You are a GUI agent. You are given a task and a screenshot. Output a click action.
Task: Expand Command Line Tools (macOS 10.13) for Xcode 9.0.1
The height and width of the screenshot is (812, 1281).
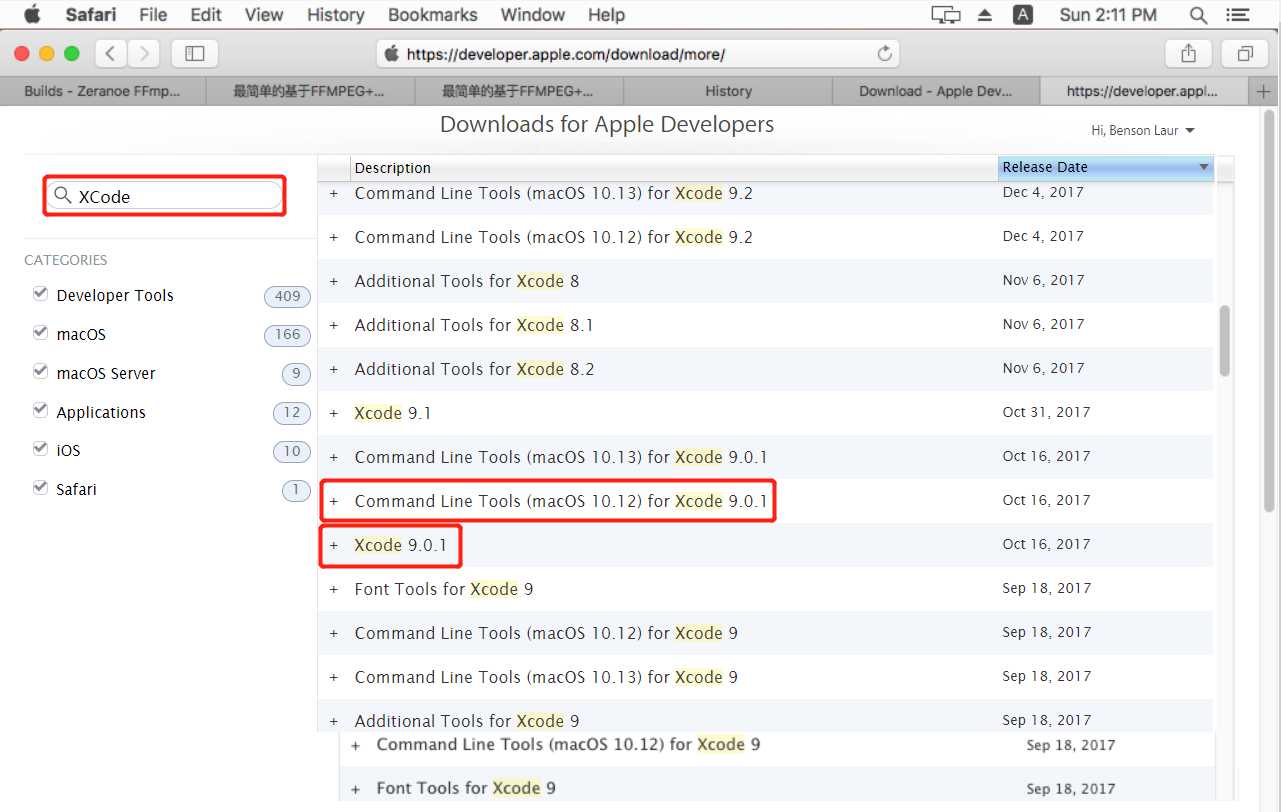coord(334,458)
